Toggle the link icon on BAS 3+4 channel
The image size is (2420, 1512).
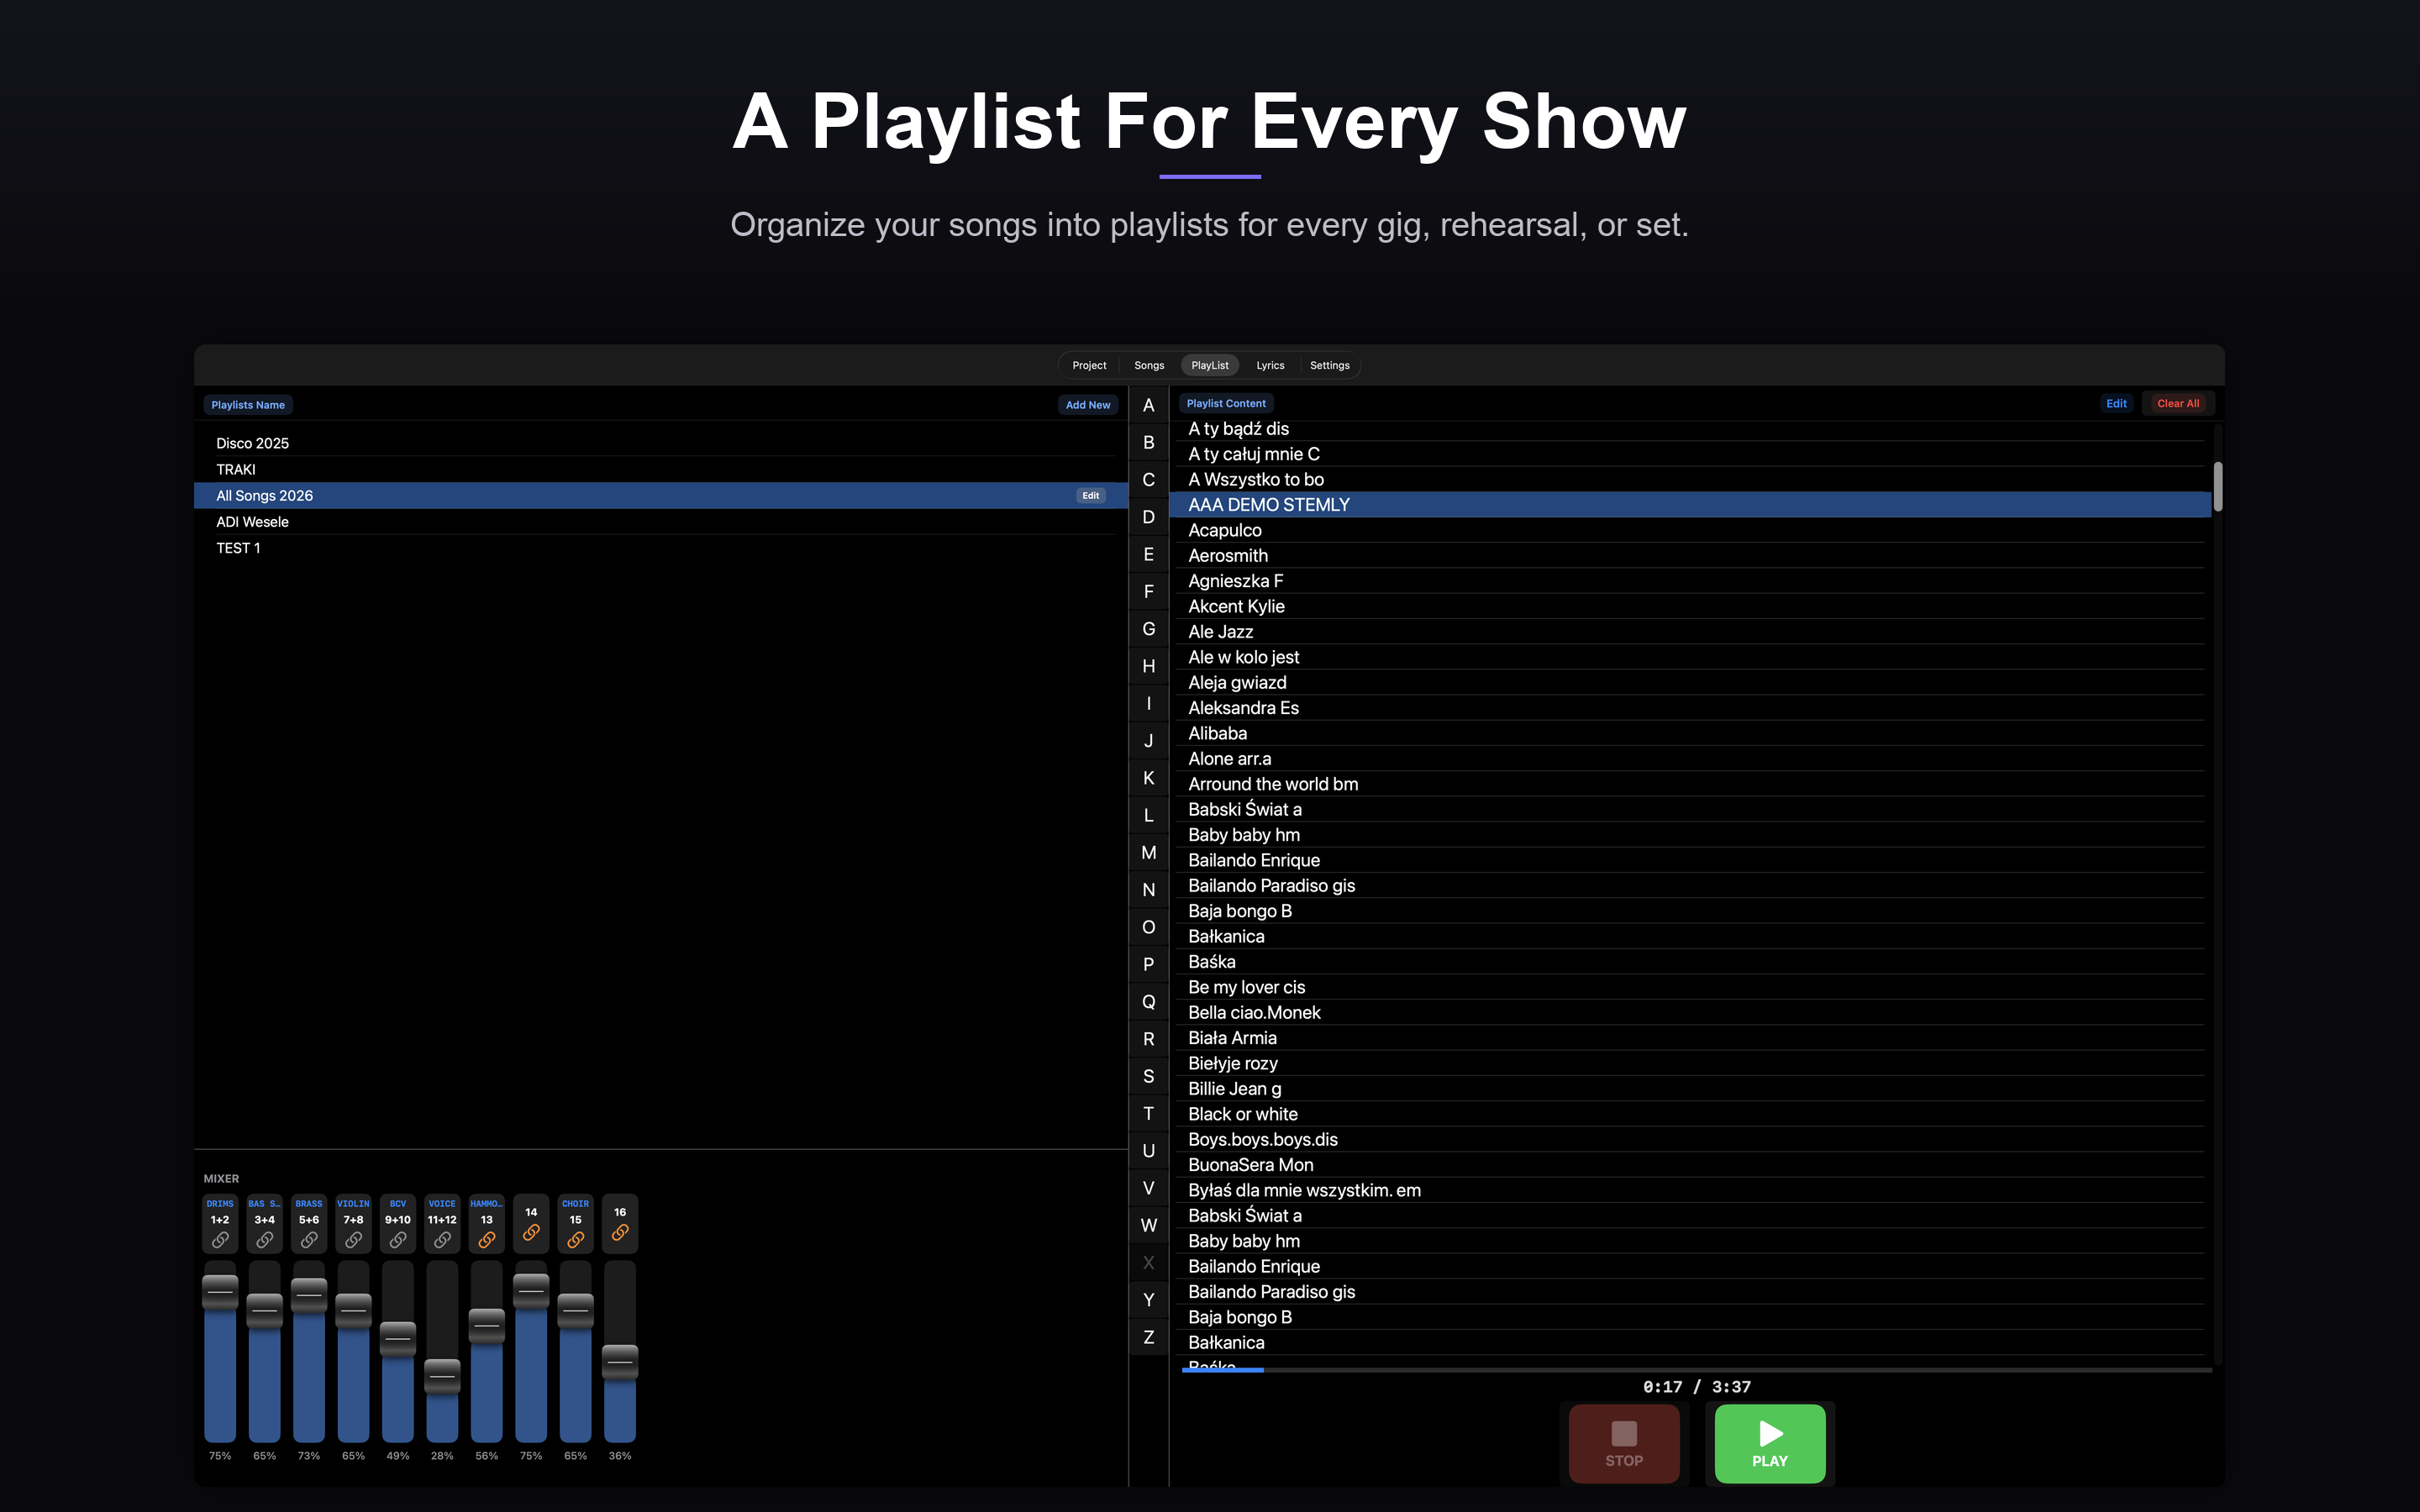264,1240
